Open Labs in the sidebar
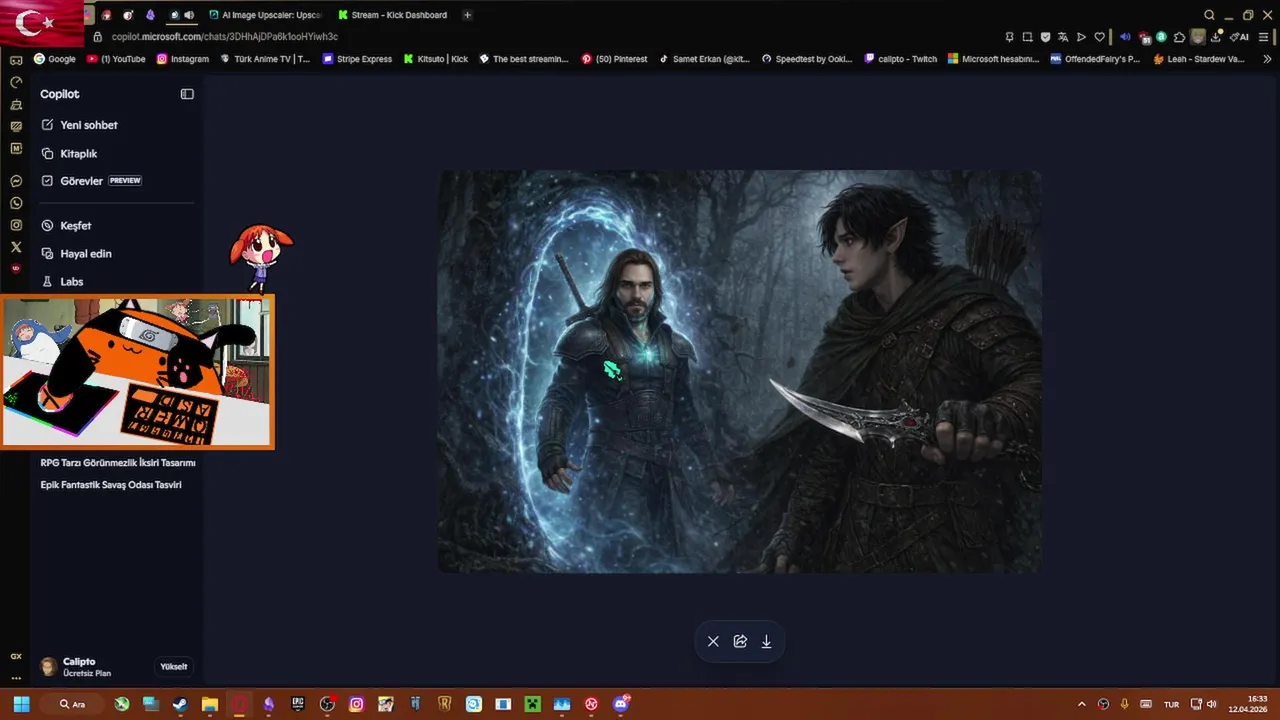This screenshot has height=720, width=1280. [x=63, y=282]
